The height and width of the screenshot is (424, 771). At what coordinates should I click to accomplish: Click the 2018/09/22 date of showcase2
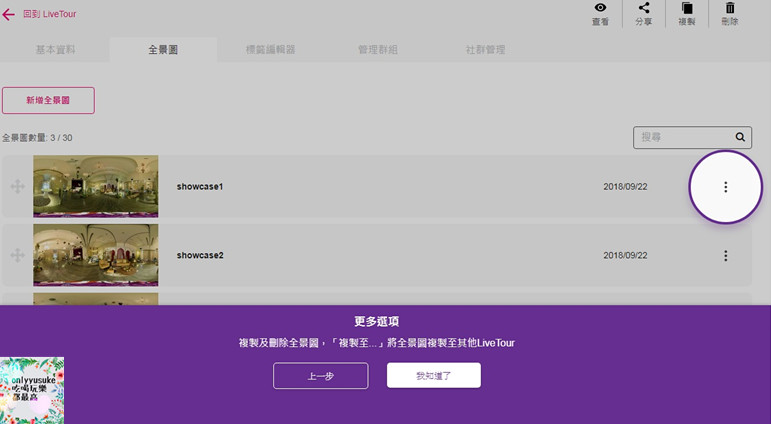pyautogui.click(x=625, y=256)
